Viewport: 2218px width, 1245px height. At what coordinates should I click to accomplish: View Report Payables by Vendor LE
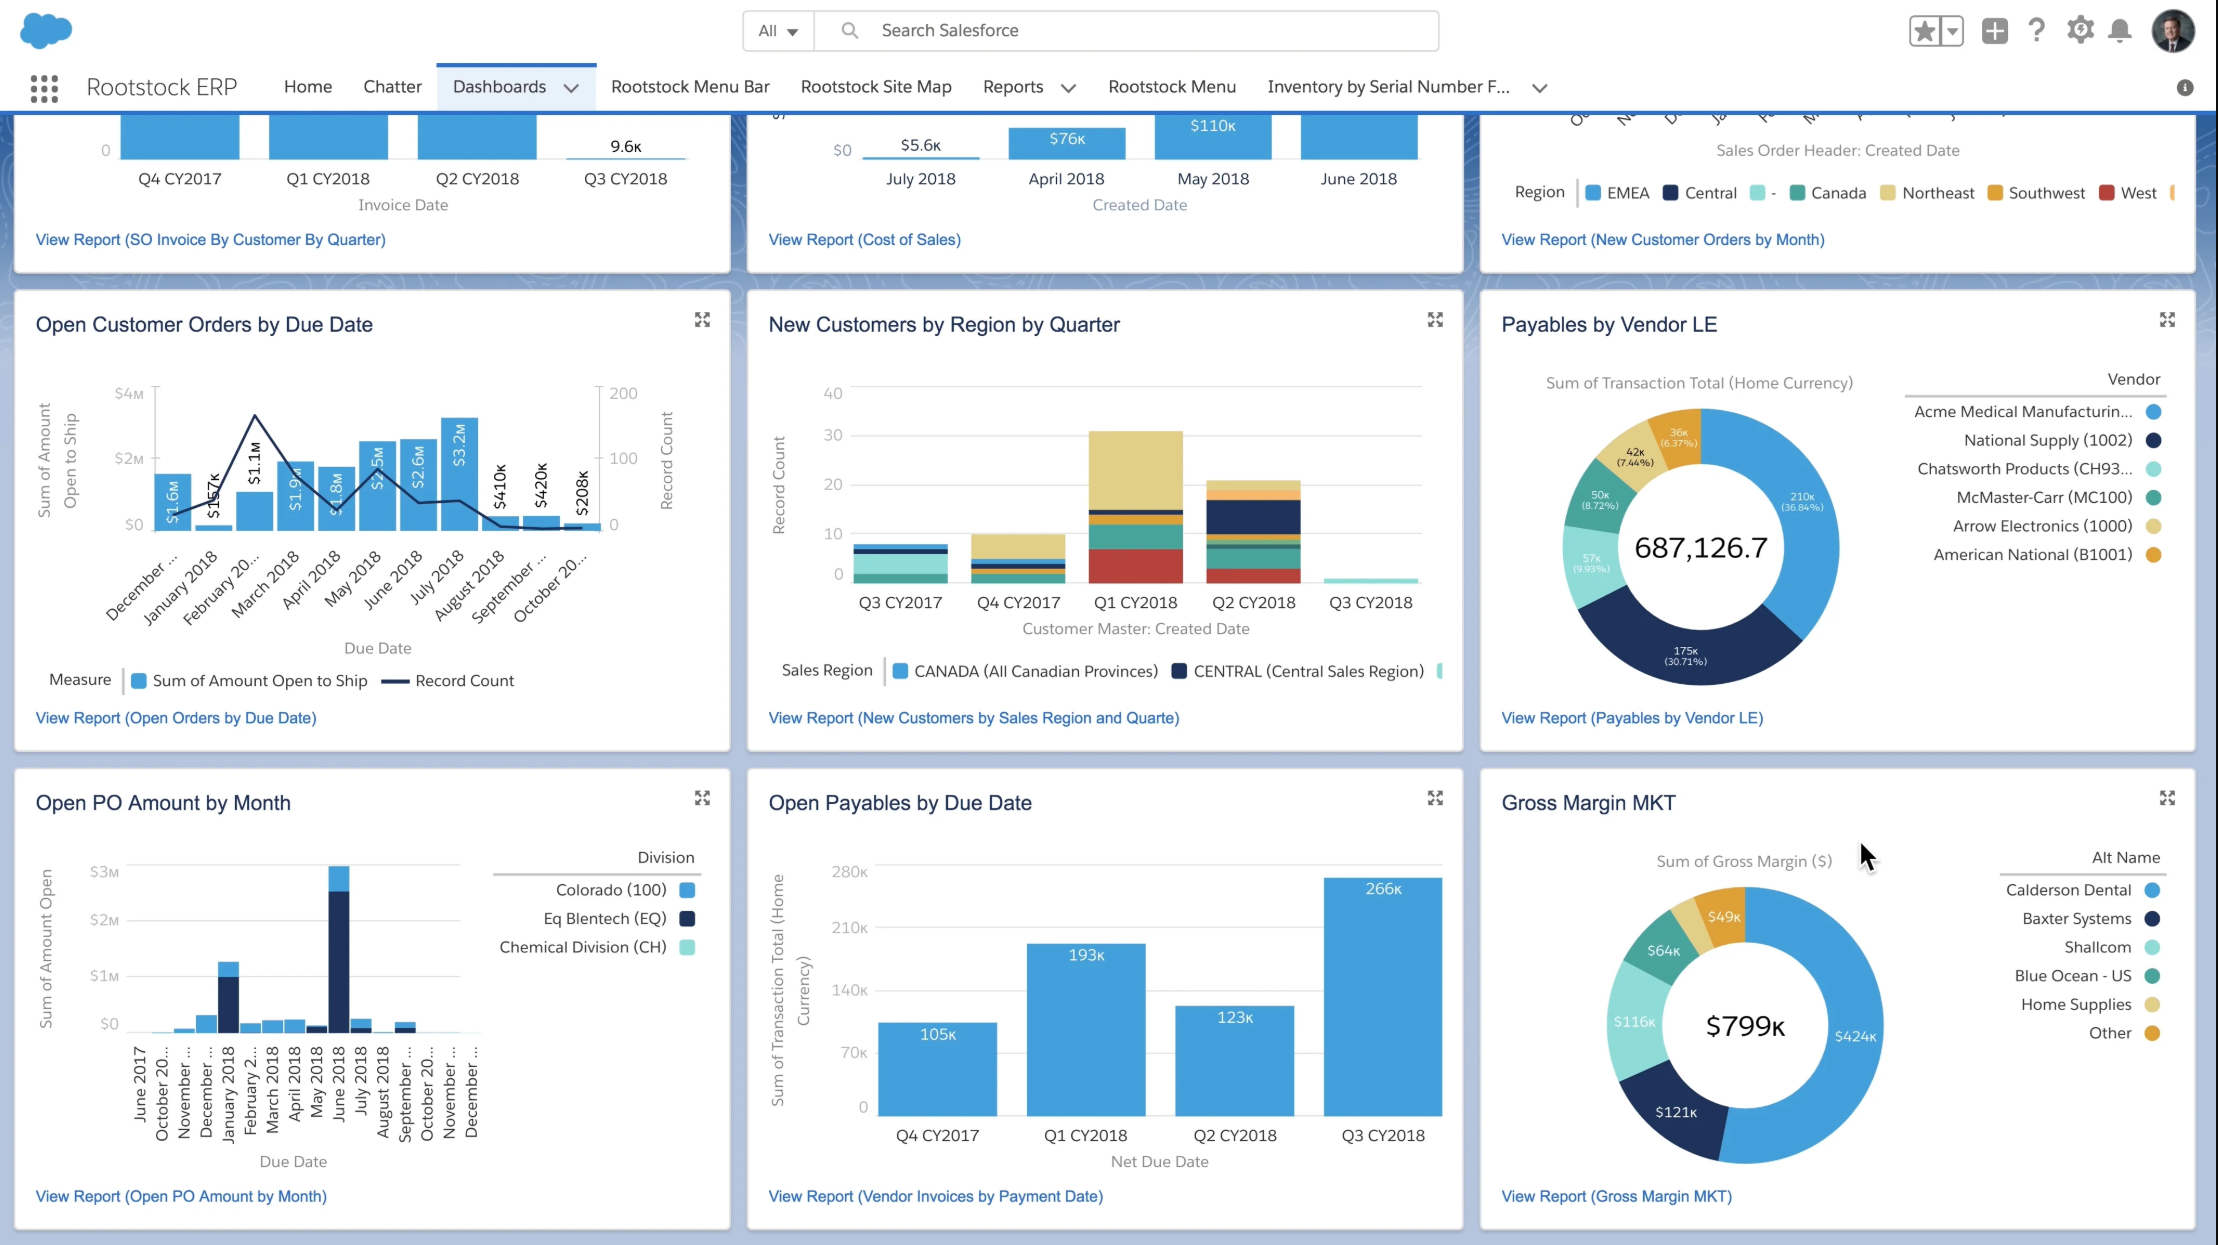pos(1632,718)
